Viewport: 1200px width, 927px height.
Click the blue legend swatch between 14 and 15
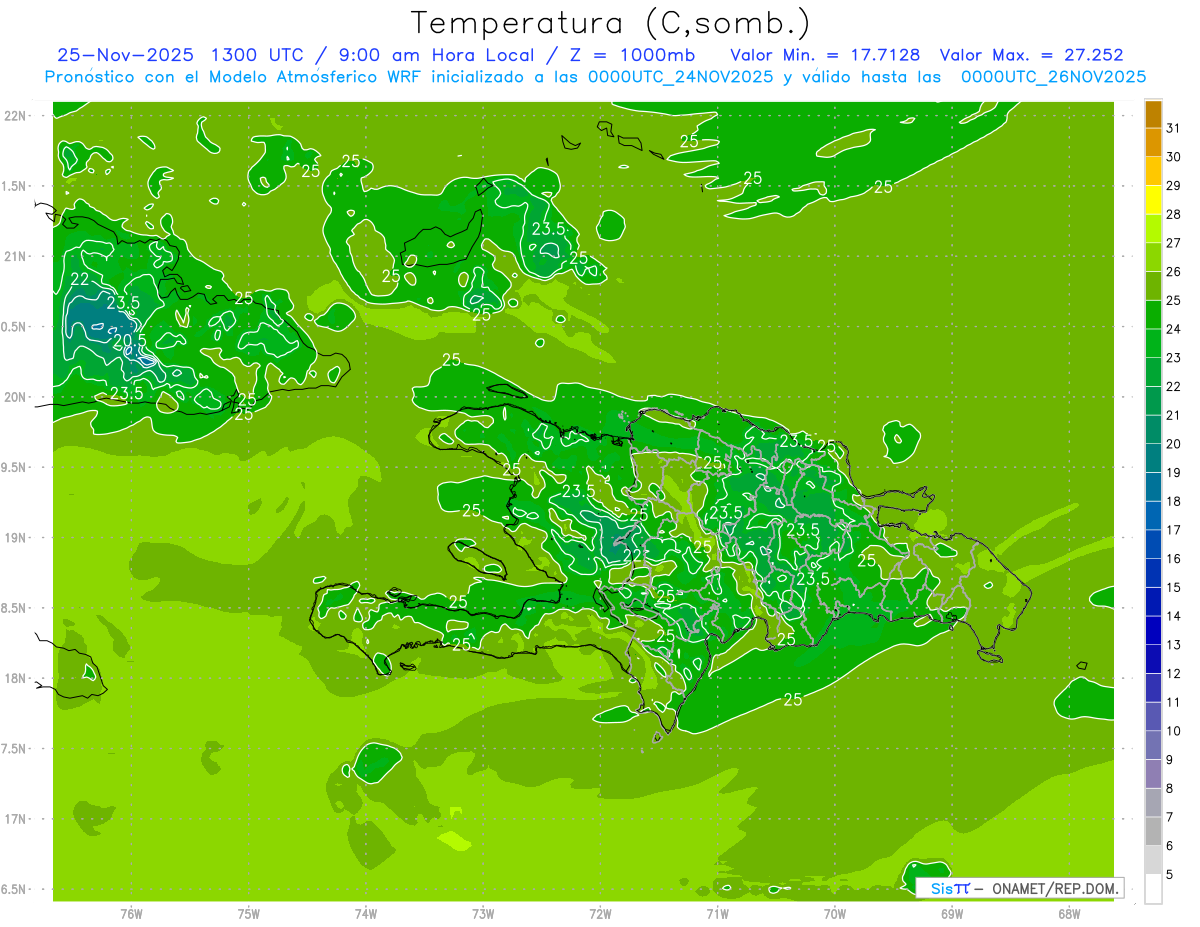tap(1153, 601)
